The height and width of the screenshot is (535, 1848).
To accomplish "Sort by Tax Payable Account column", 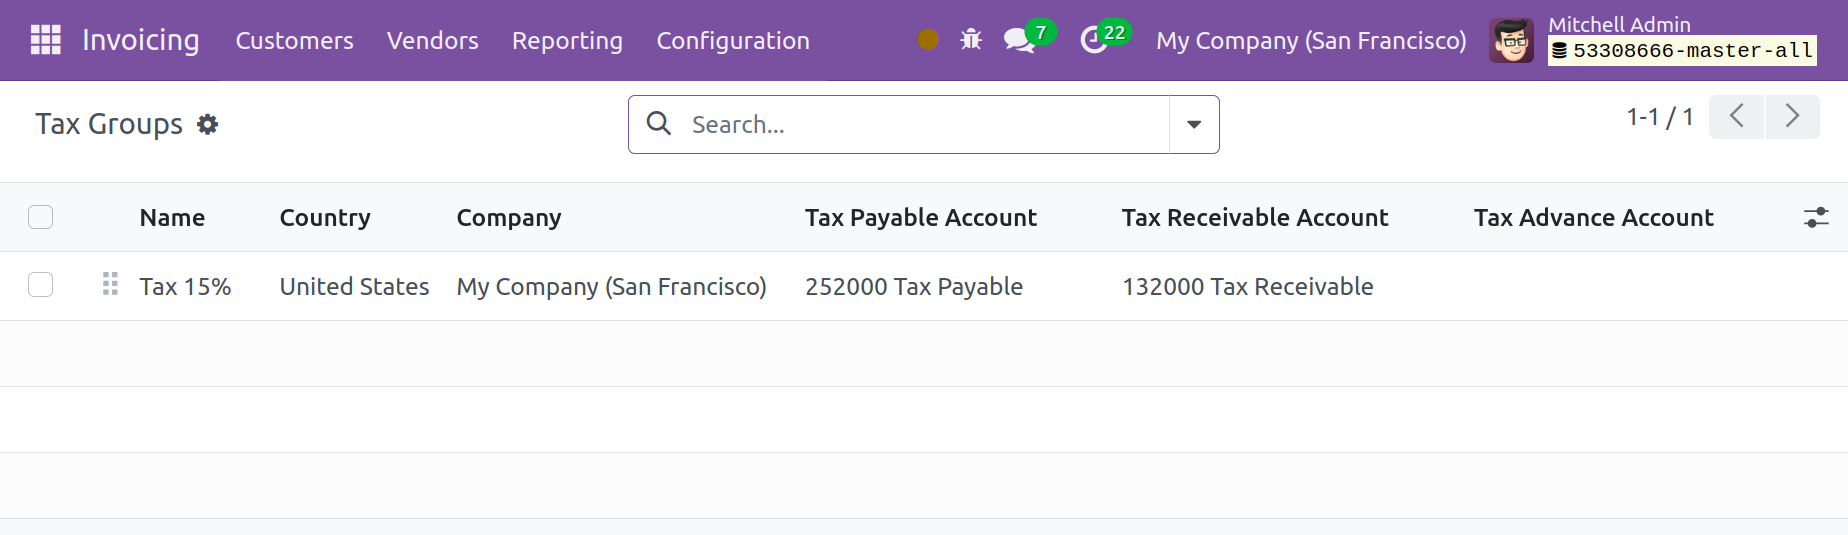I will [x=920, y=218].
